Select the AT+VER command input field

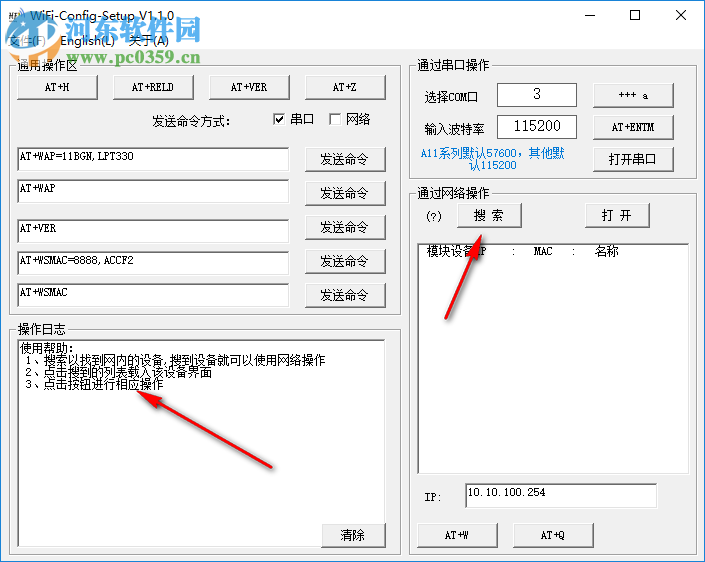tap(153, 231)
